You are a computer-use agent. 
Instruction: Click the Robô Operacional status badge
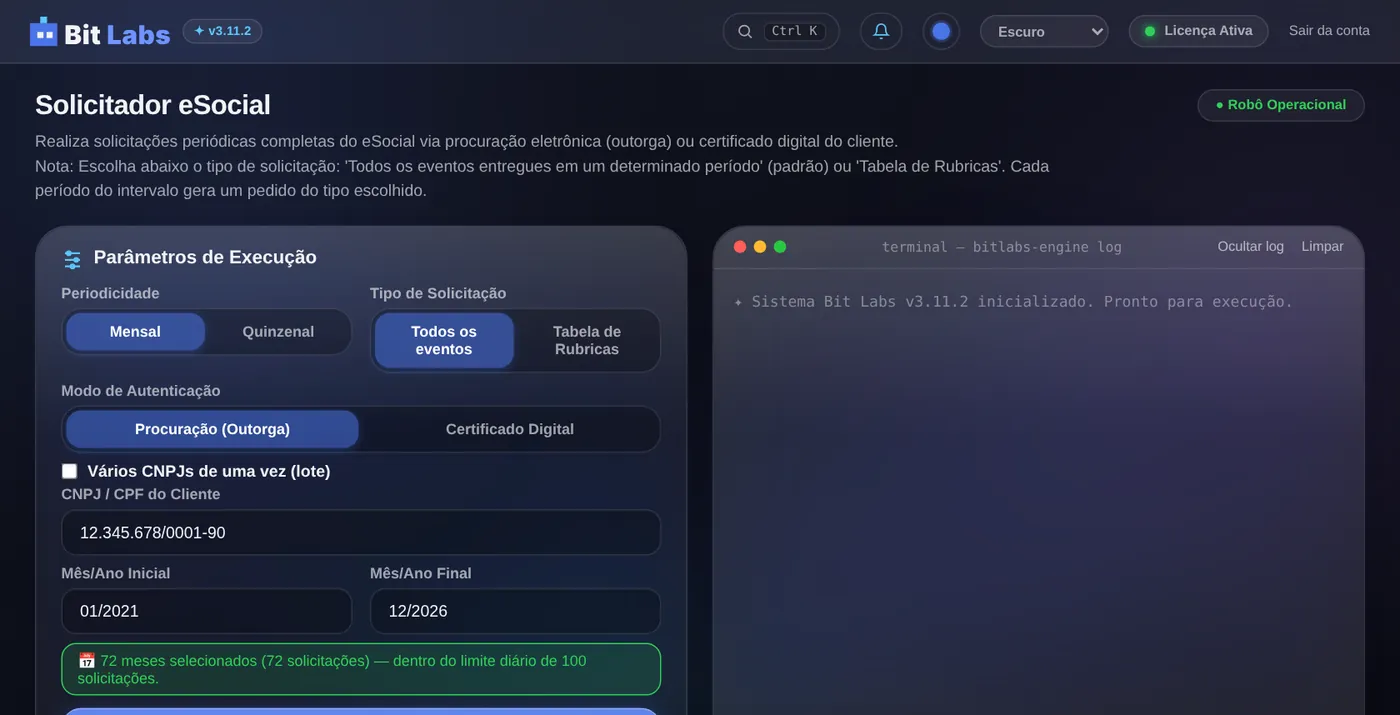[x=1281, y=105]
